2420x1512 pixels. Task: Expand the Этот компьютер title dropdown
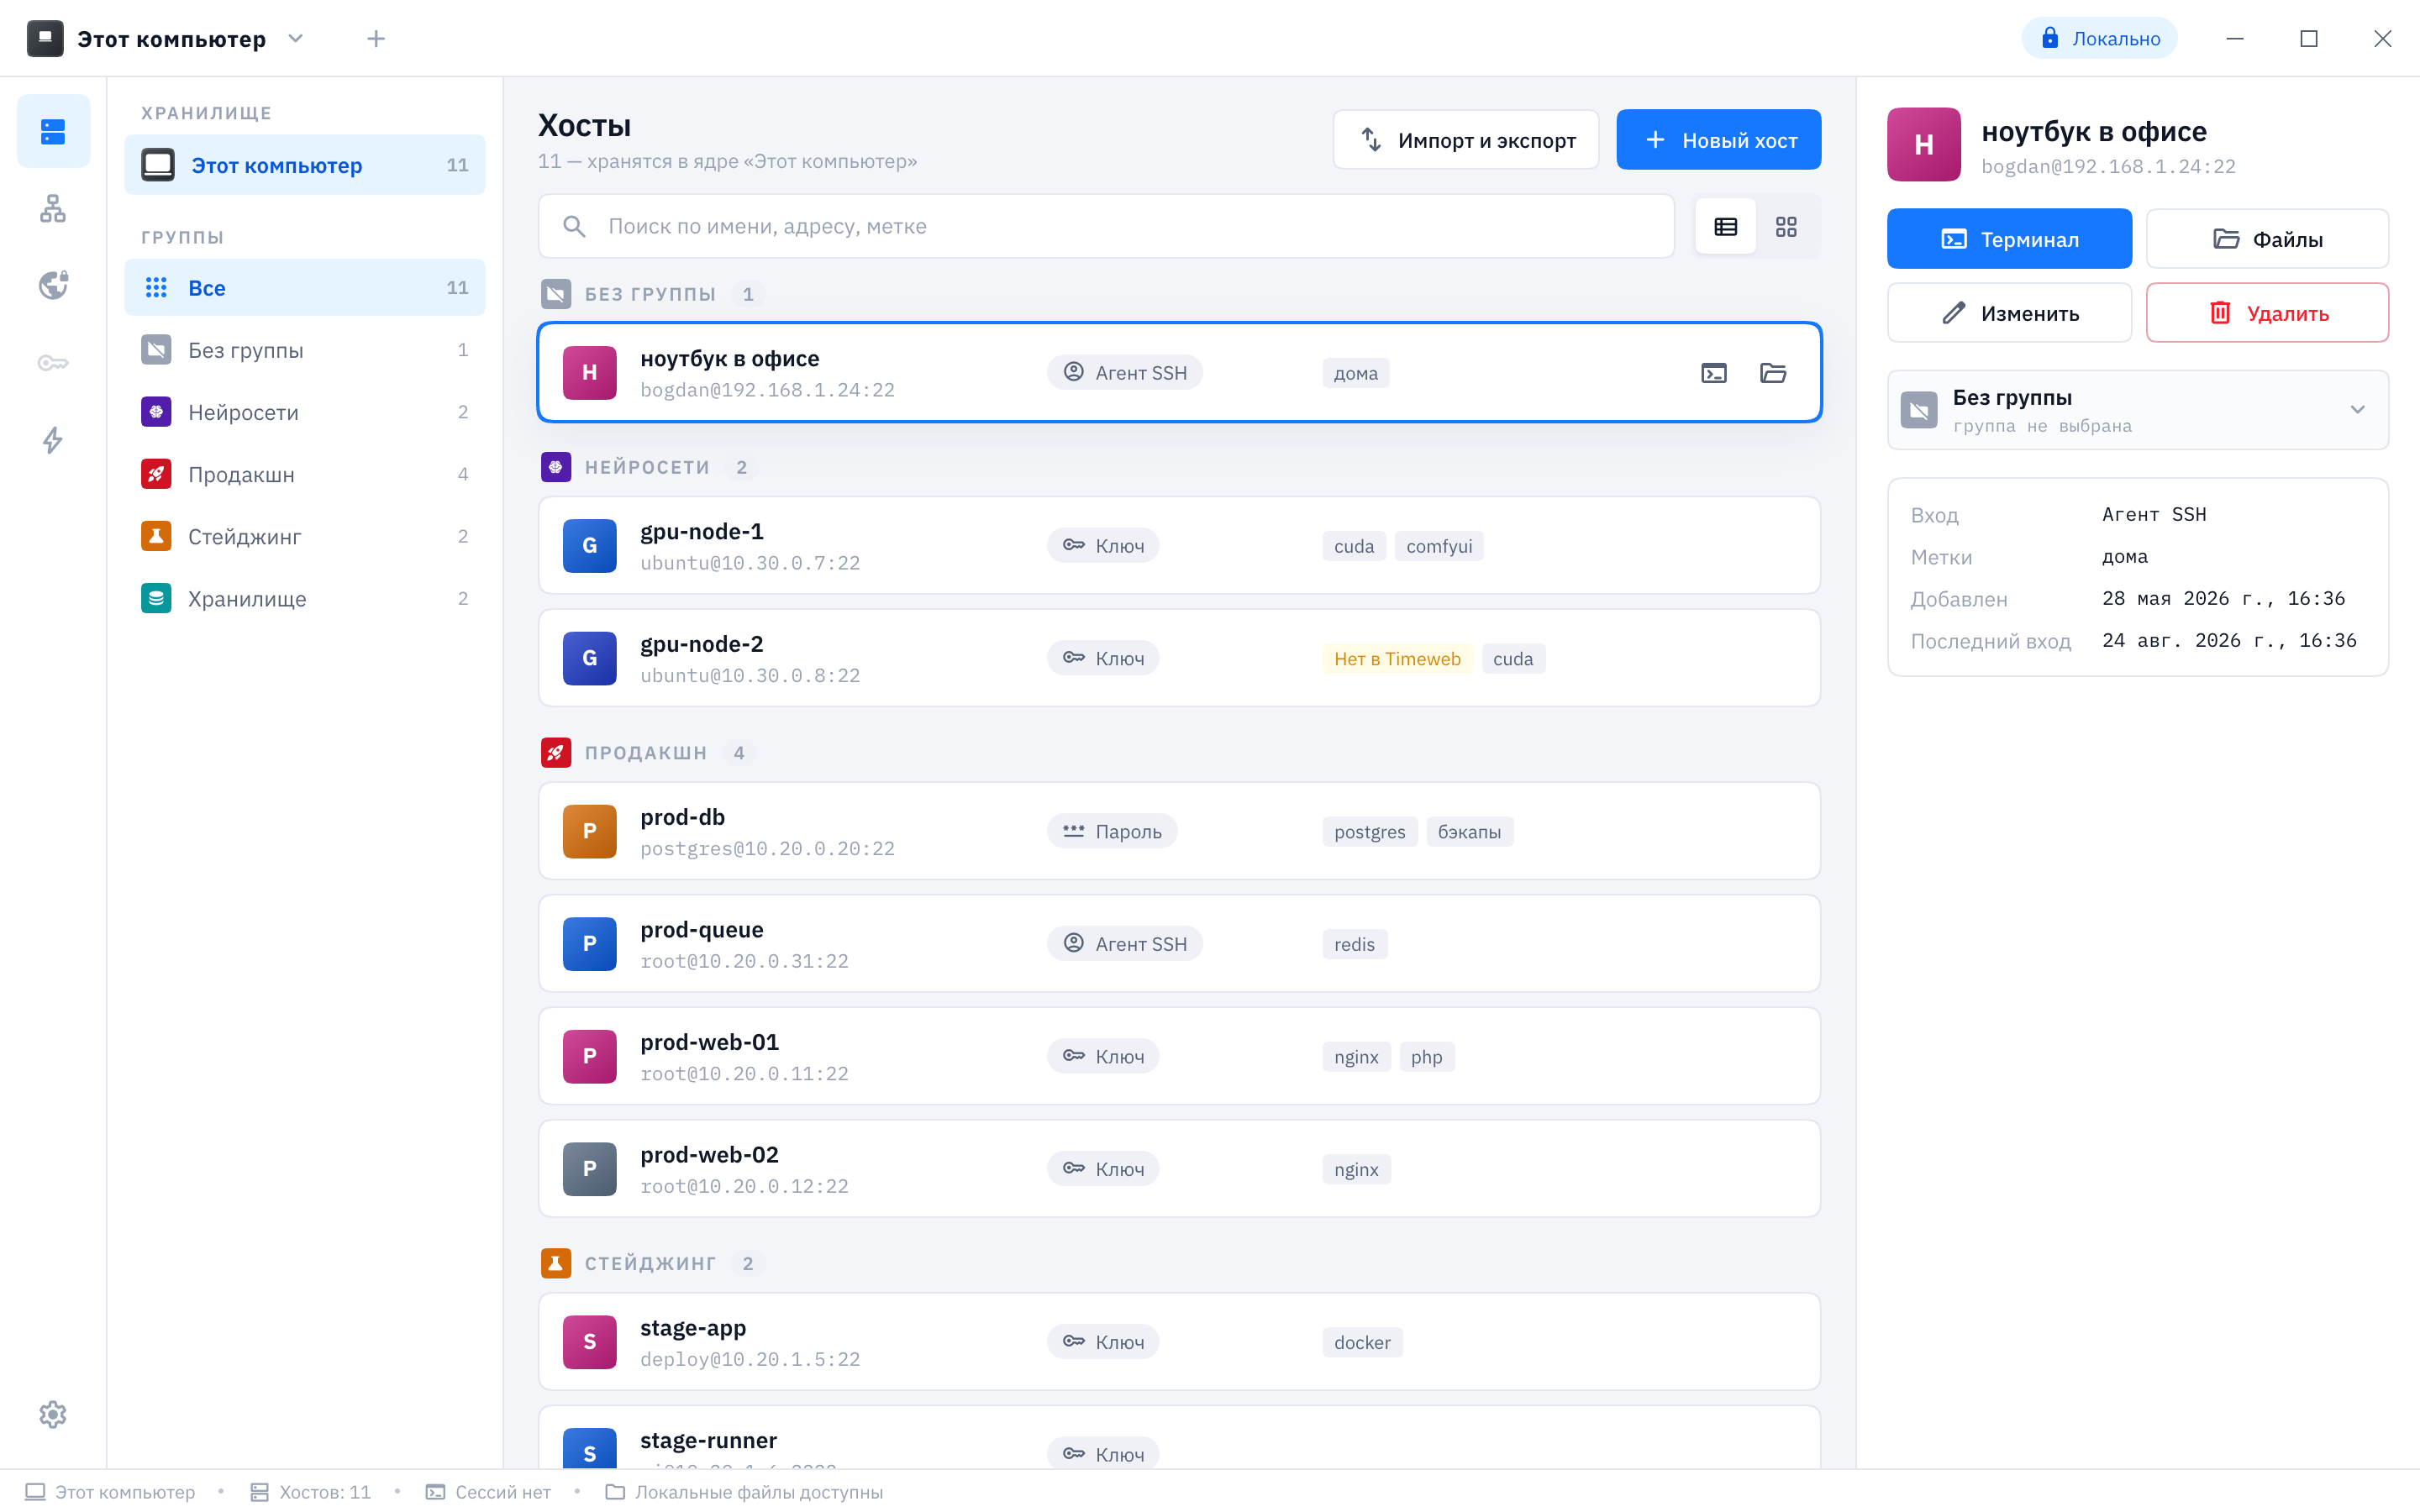[x=296, y=39]
